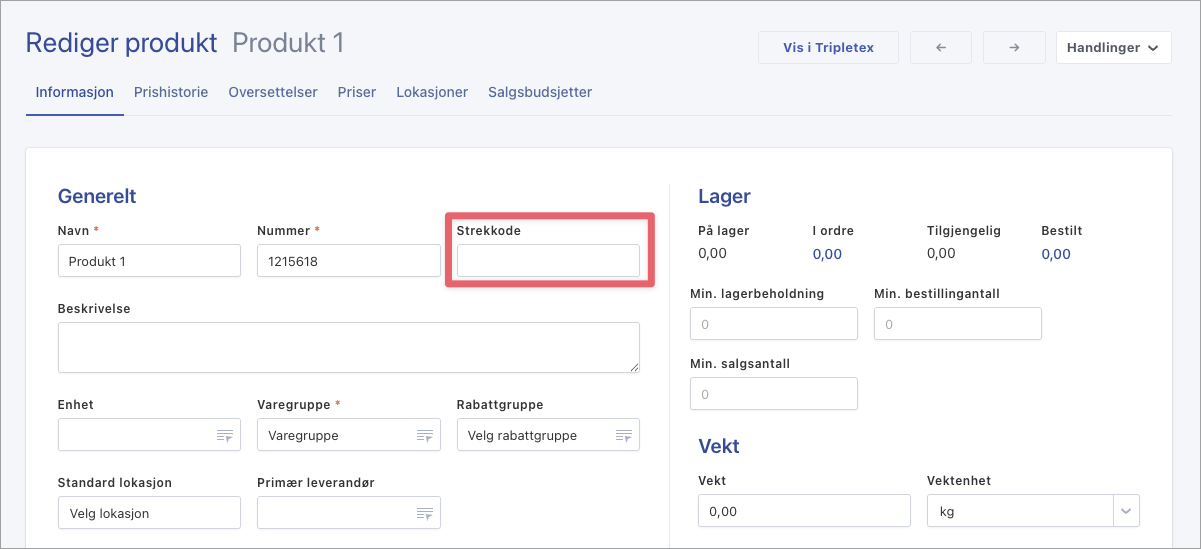
Task: Select the Lokasjoner tab
Action: [x=432, y=92]
